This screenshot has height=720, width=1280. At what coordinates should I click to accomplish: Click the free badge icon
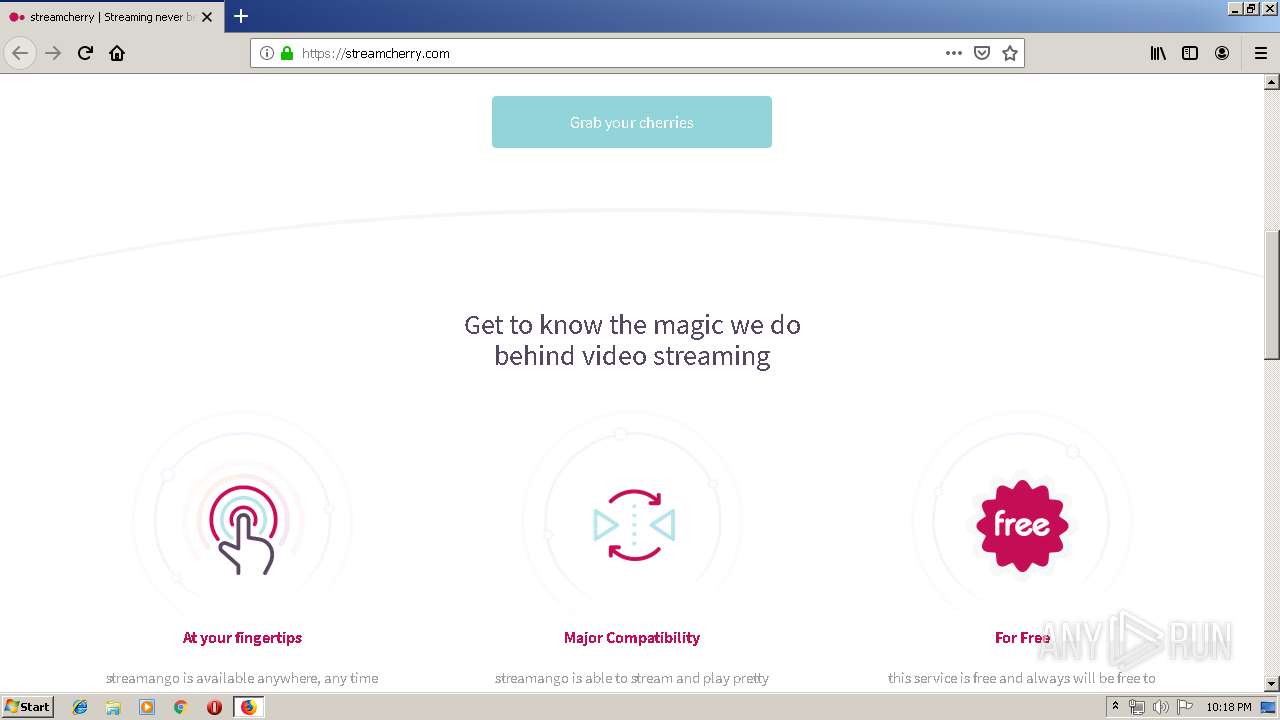(x=1021, y=525)
